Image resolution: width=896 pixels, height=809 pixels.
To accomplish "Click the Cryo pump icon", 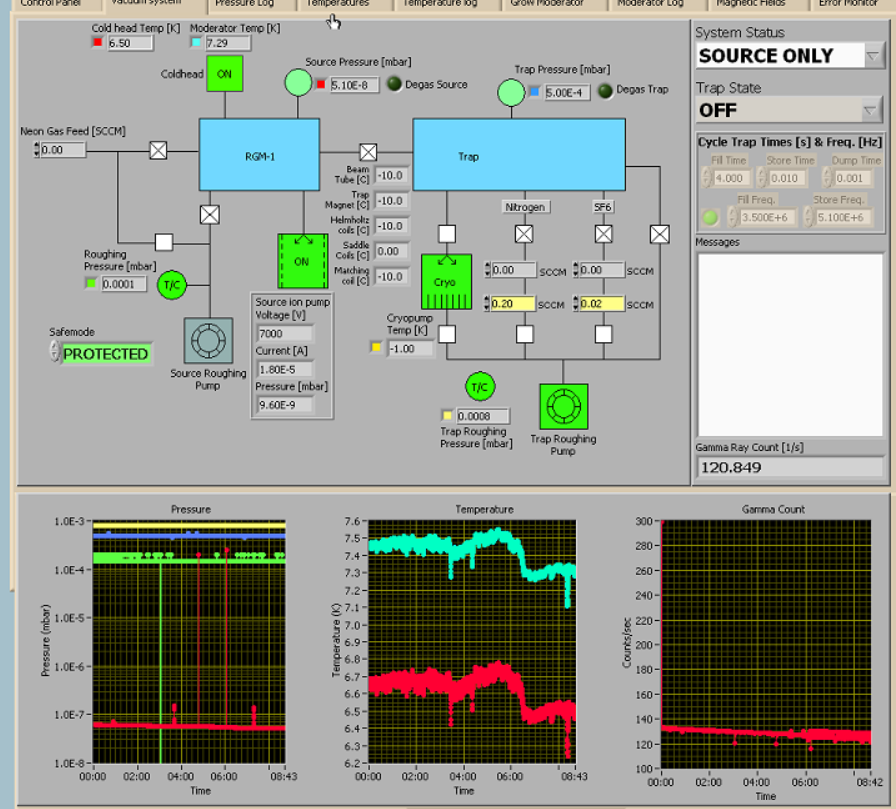I will point(446,281).
